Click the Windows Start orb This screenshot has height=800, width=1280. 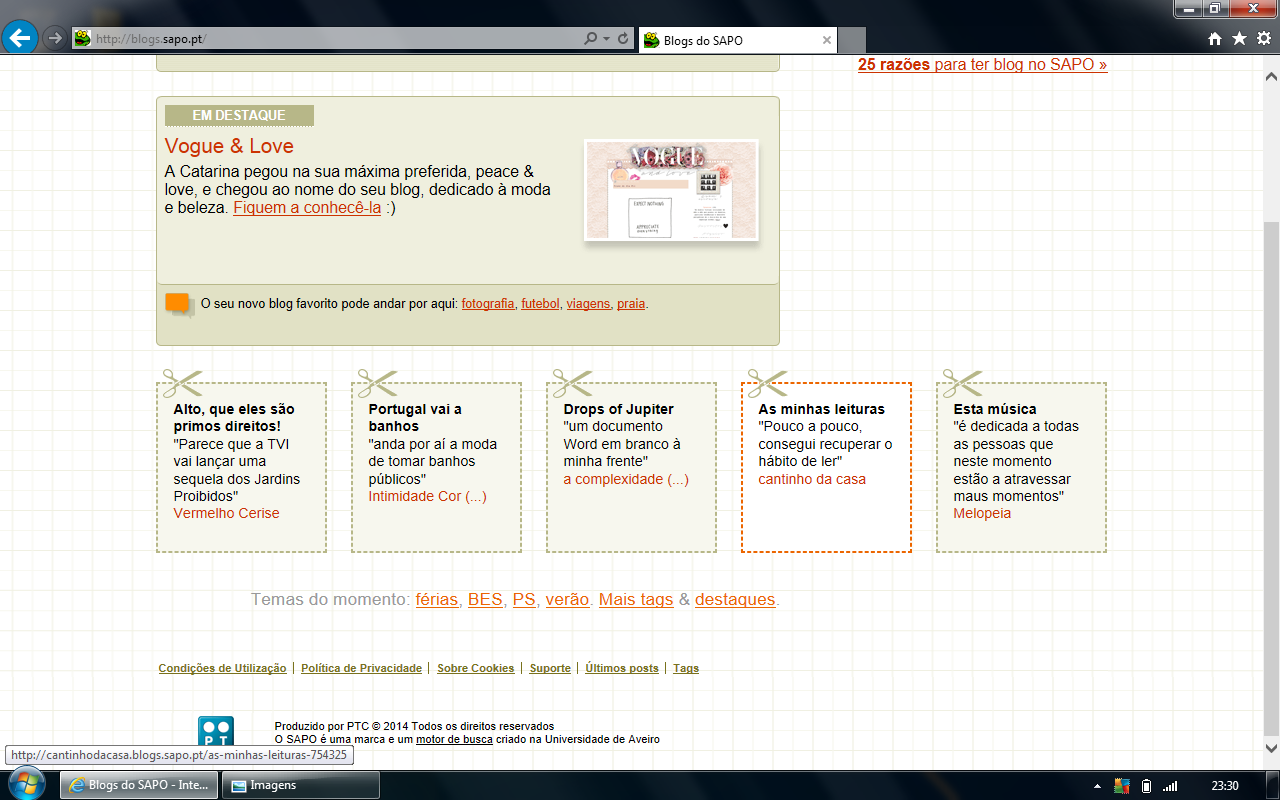[27, 784]
